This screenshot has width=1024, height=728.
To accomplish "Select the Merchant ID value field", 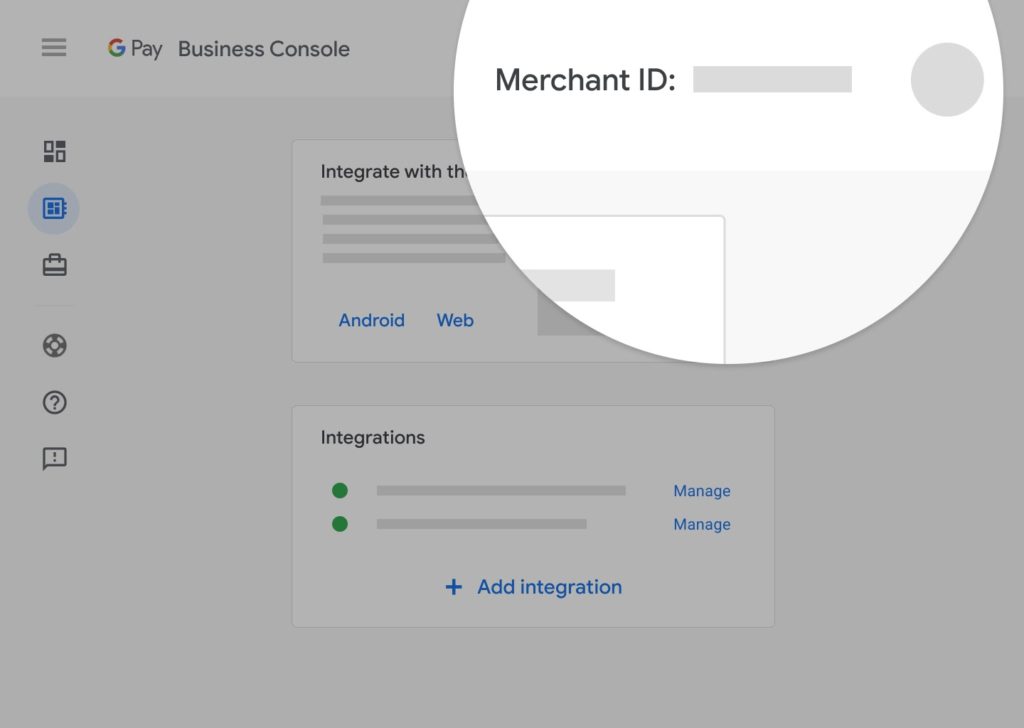I will coord(772,79).
